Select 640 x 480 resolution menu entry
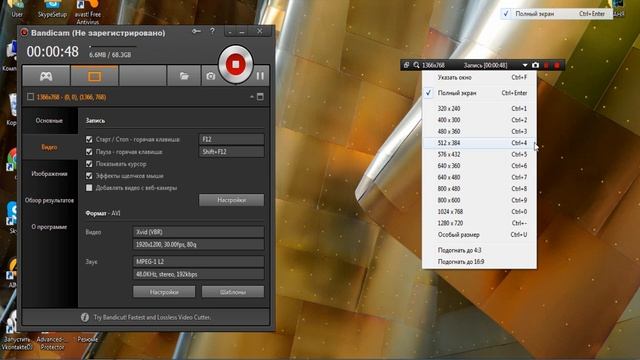 point(479,177)
